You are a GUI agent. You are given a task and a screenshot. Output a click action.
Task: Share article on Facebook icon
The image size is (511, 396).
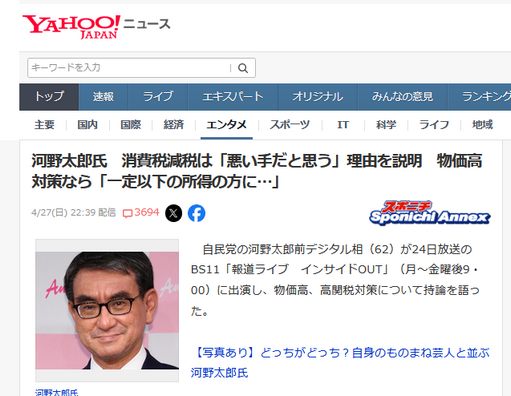197,213
